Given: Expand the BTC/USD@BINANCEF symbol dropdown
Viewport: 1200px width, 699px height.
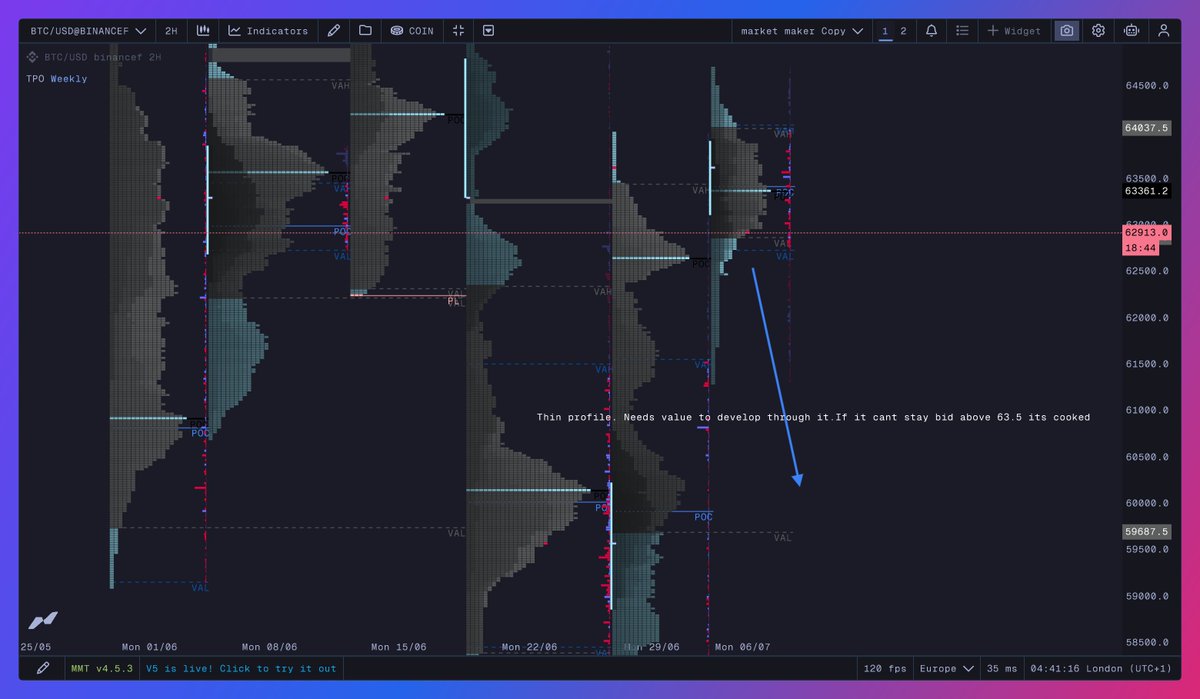Looking at the screenshot, I should click(88, 31).
